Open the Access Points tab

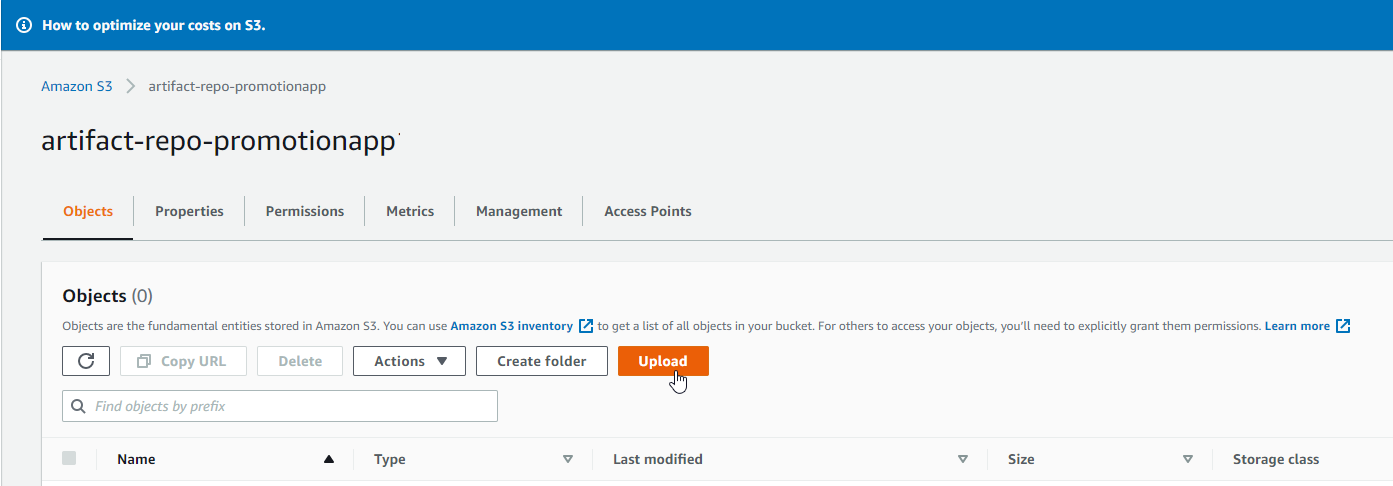pyautogui.click(x=648, y=211)
